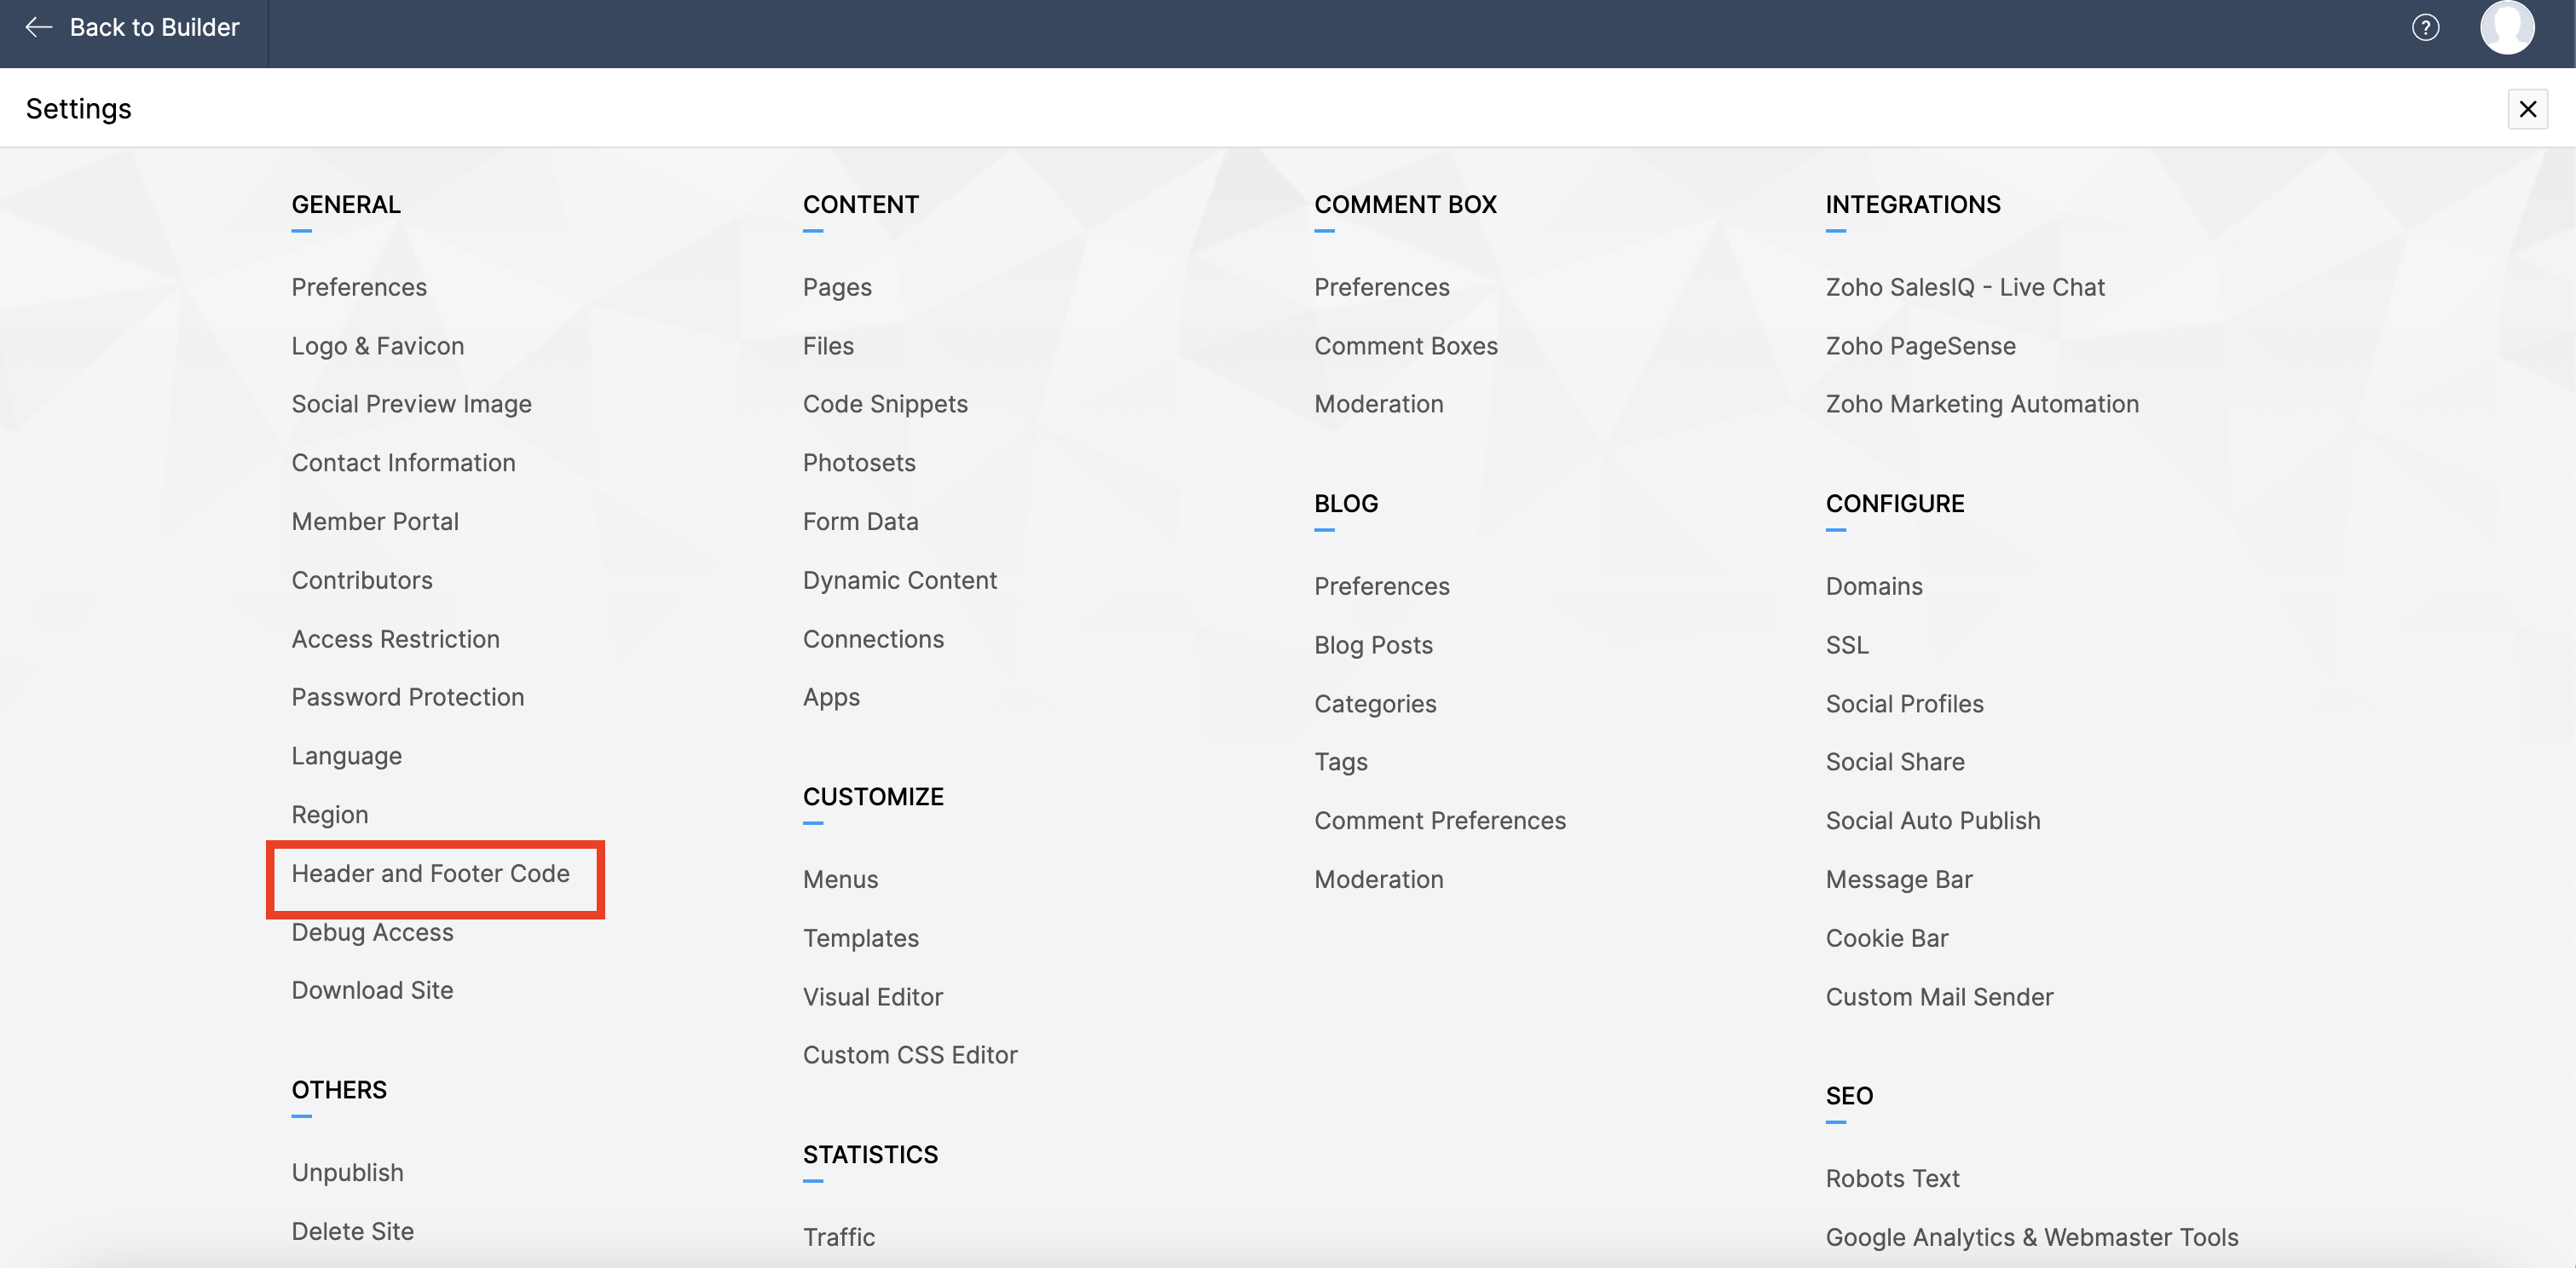Select Visual Editor under Customize
Image resolution: width=2576 pixels, height=1268 pixels.
pos(872,997)
